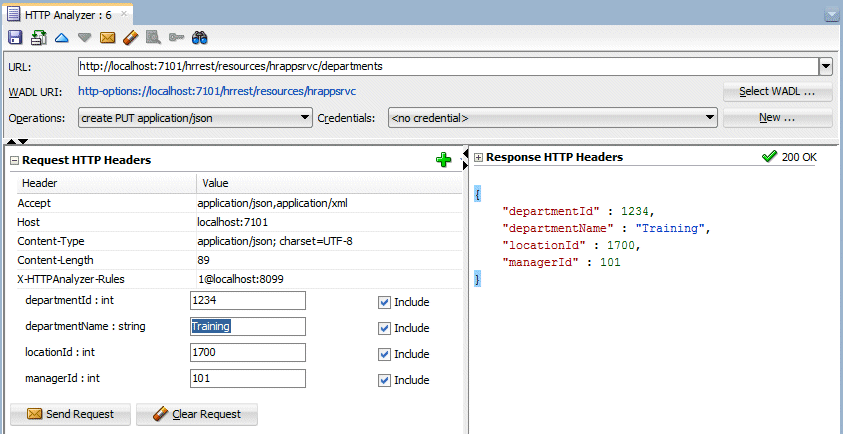Click the envelope send icon in top toolbar
Screen dimensions: 843x434
tap(108, 38)
